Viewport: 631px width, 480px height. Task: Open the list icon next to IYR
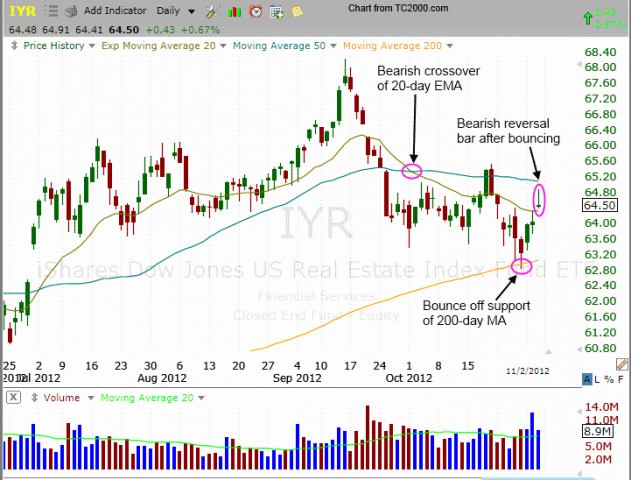point(51,11)
